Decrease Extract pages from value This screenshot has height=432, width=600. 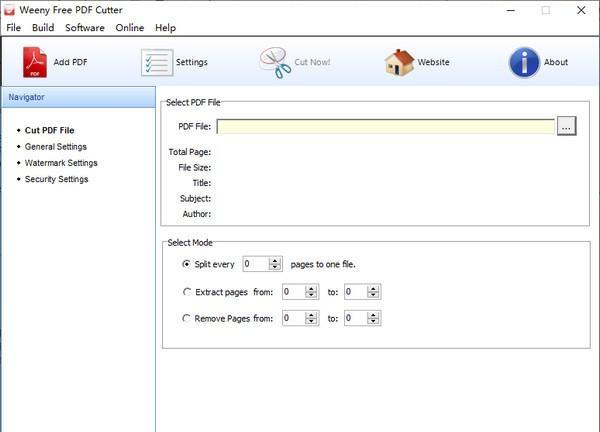tap(311, 295)
